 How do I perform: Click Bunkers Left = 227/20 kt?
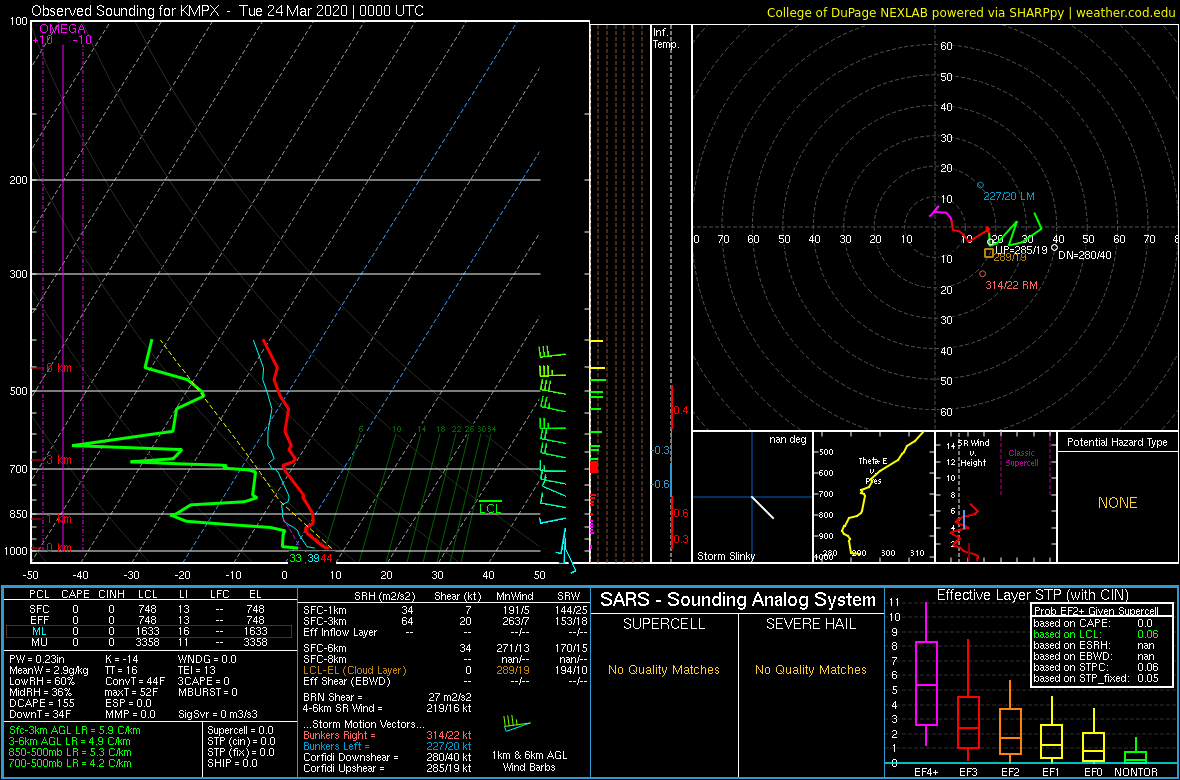[388, 746]
